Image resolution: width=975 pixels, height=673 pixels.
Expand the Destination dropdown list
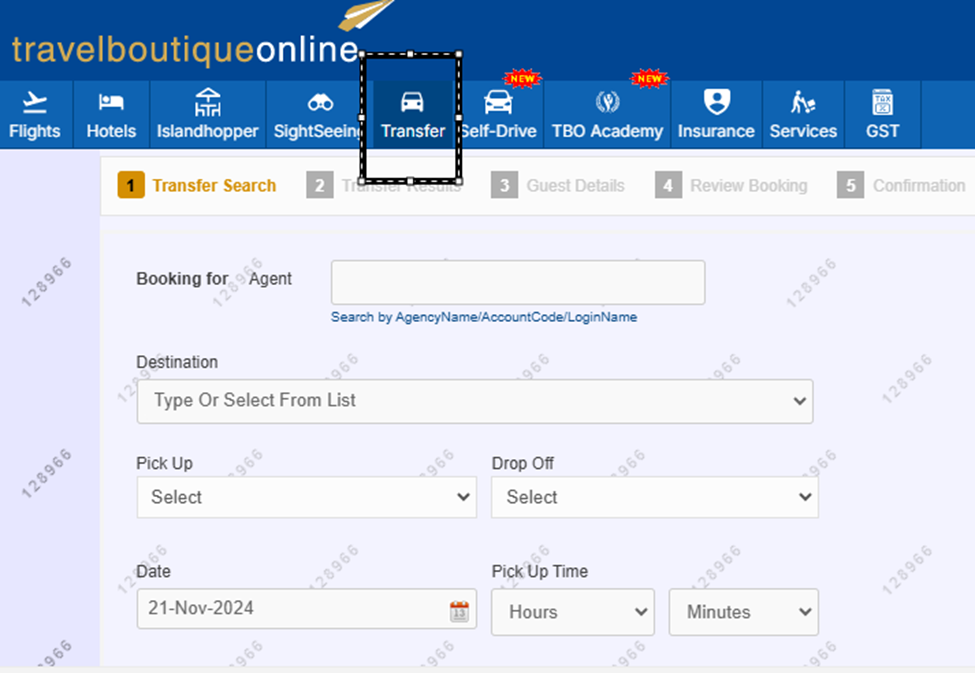[x=475, y=401]
